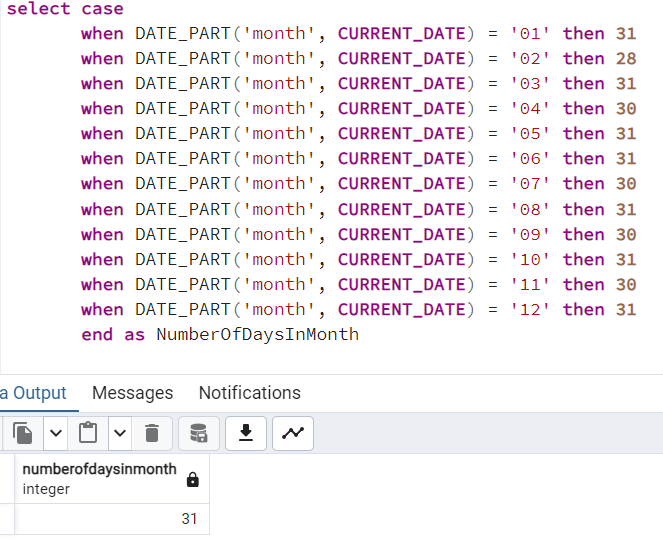663x542 pixels.
Task: Click the Download results icon
Action: (x=246, y=433)
